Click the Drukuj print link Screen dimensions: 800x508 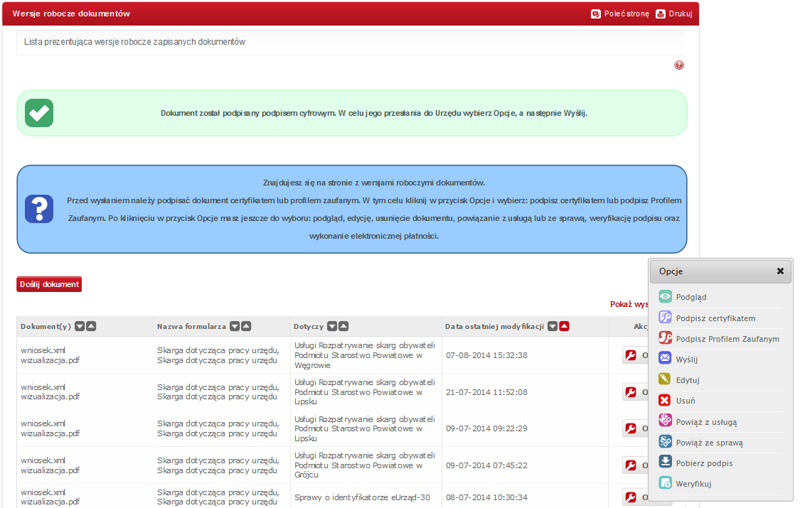point(674,14)
